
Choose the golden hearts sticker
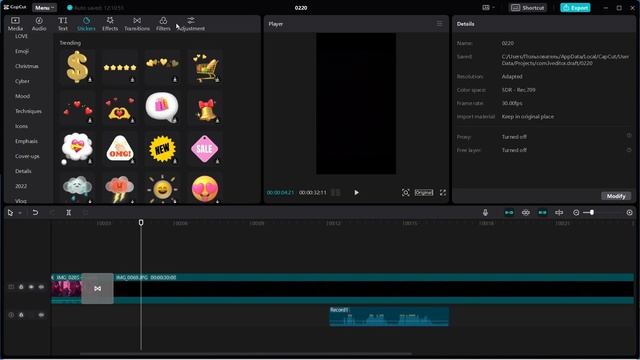point(162,67)
